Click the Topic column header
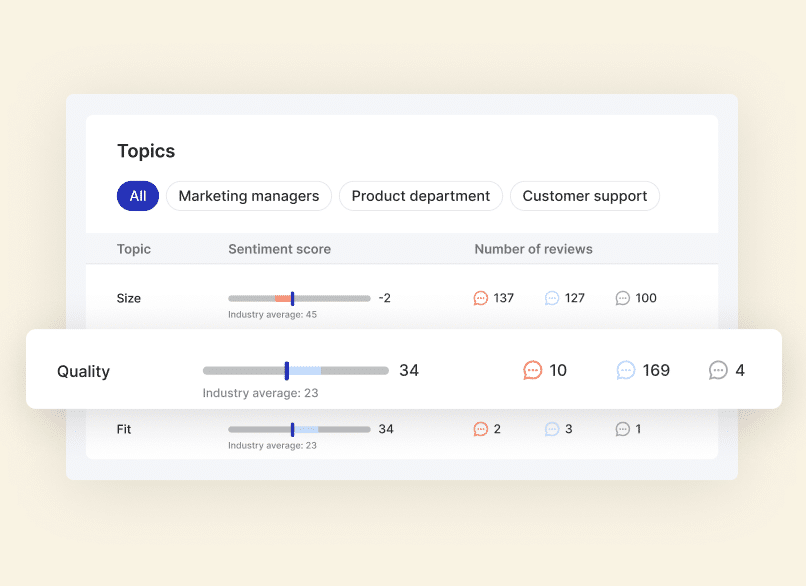This screenshot has height=586, width=806. [134, 249]
